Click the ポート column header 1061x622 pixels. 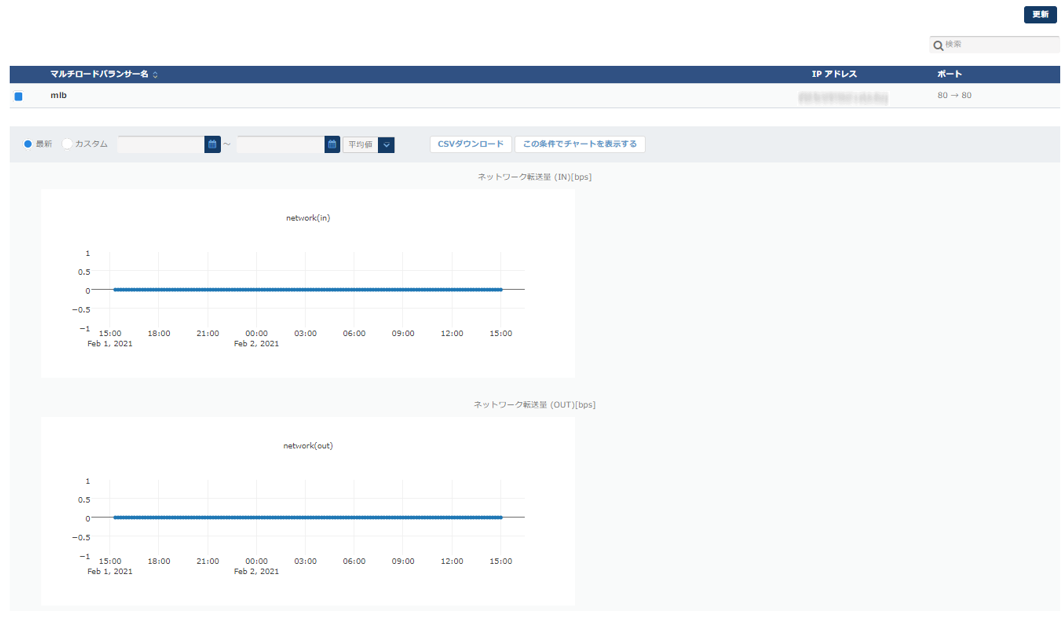pos(949,75)
